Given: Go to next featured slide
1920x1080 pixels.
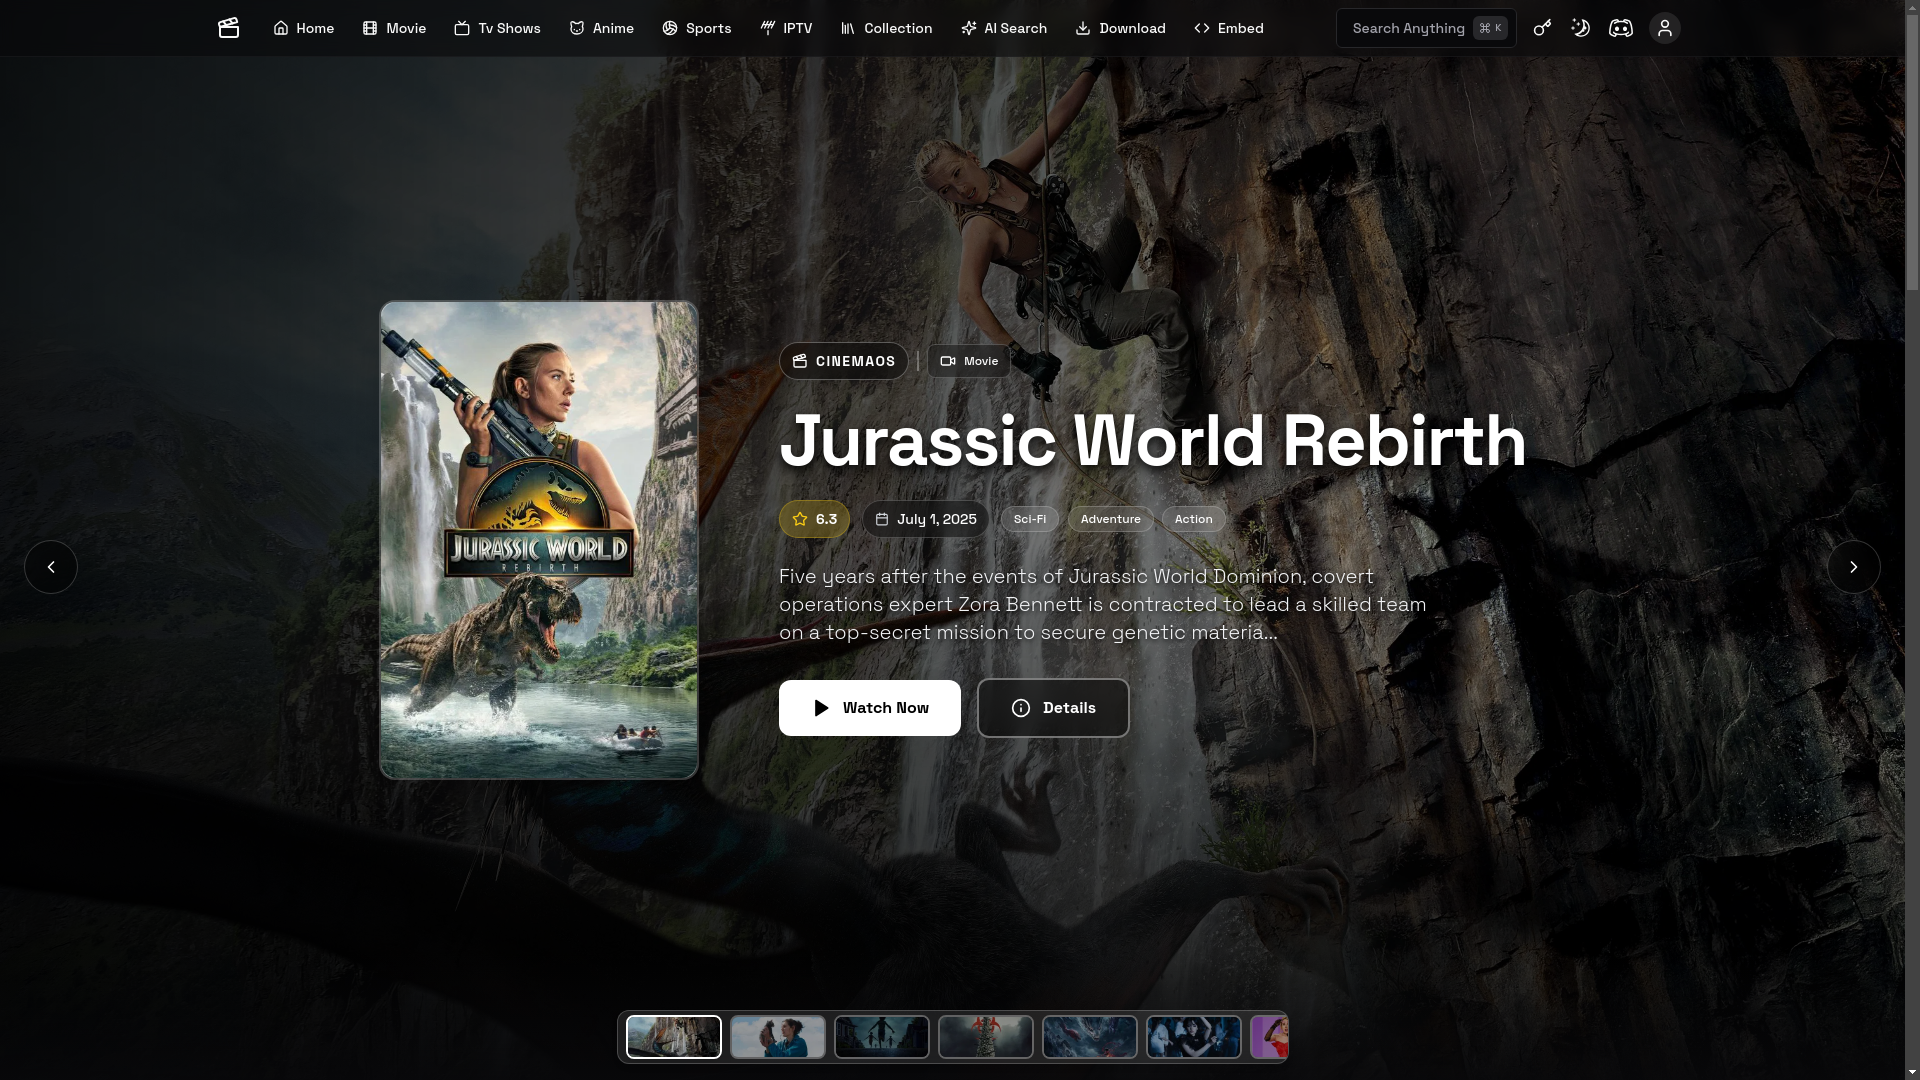Looking at the screenshot, I should click(x=1854, y=567).
